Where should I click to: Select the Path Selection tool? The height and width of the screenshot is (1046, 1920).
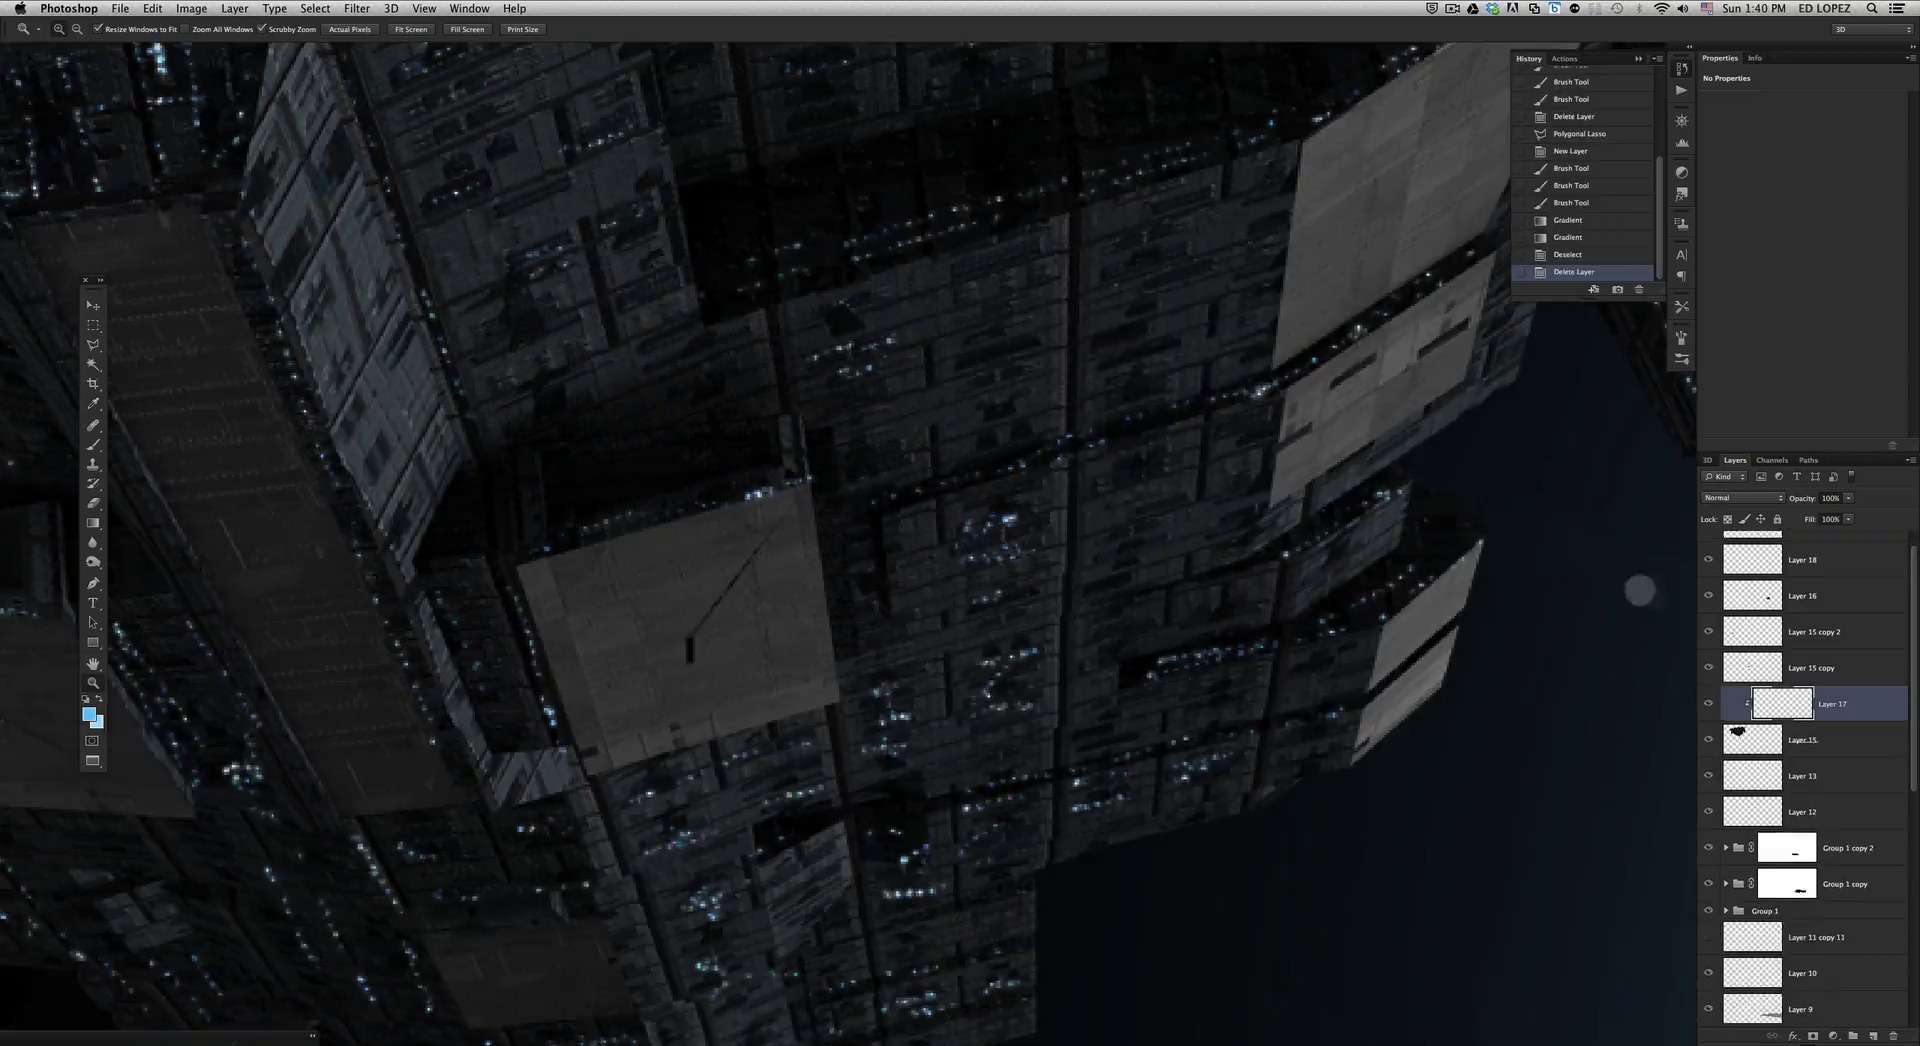point(93,623)
